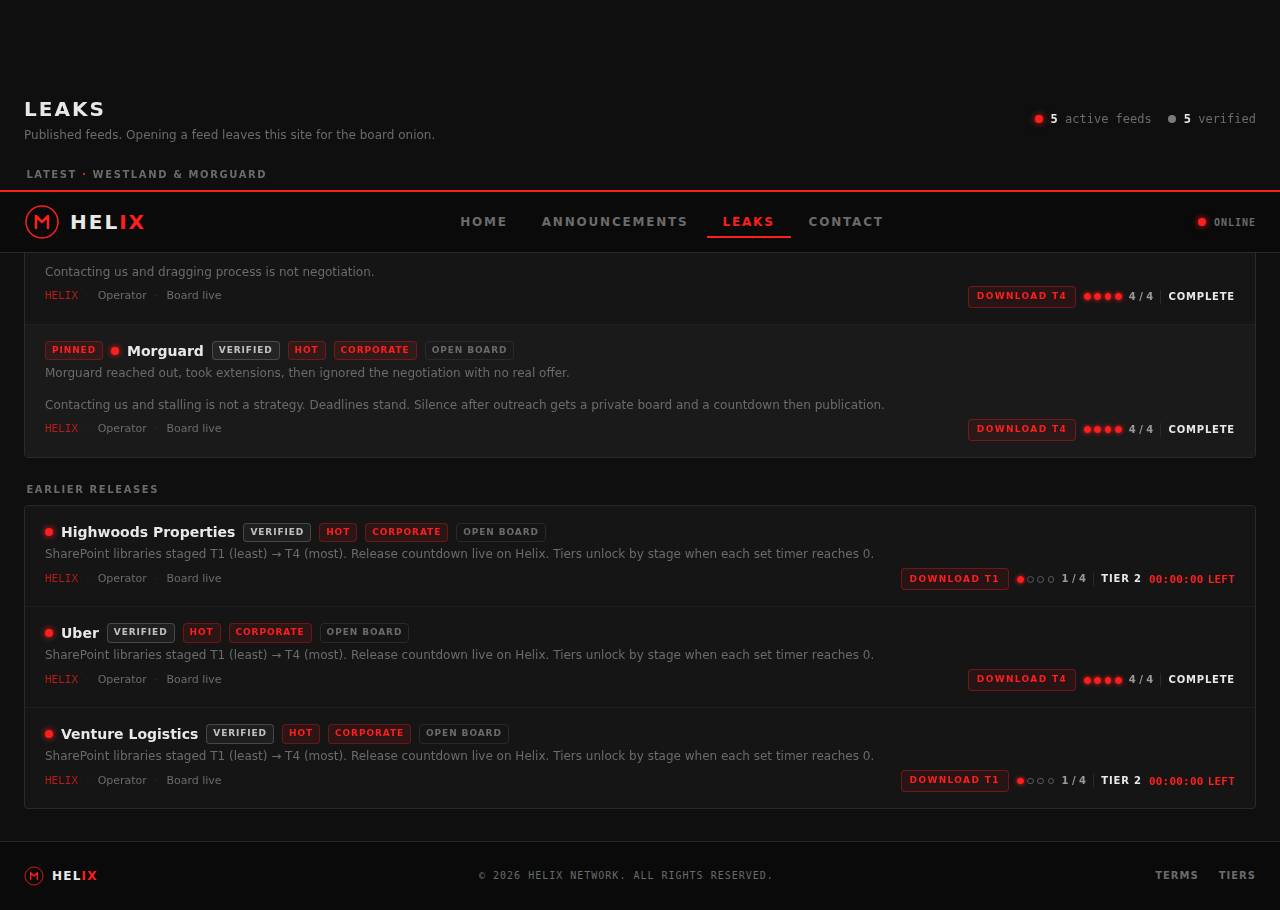
Task: Click the HOT badge in Uber row
Action: coord(202,633)
